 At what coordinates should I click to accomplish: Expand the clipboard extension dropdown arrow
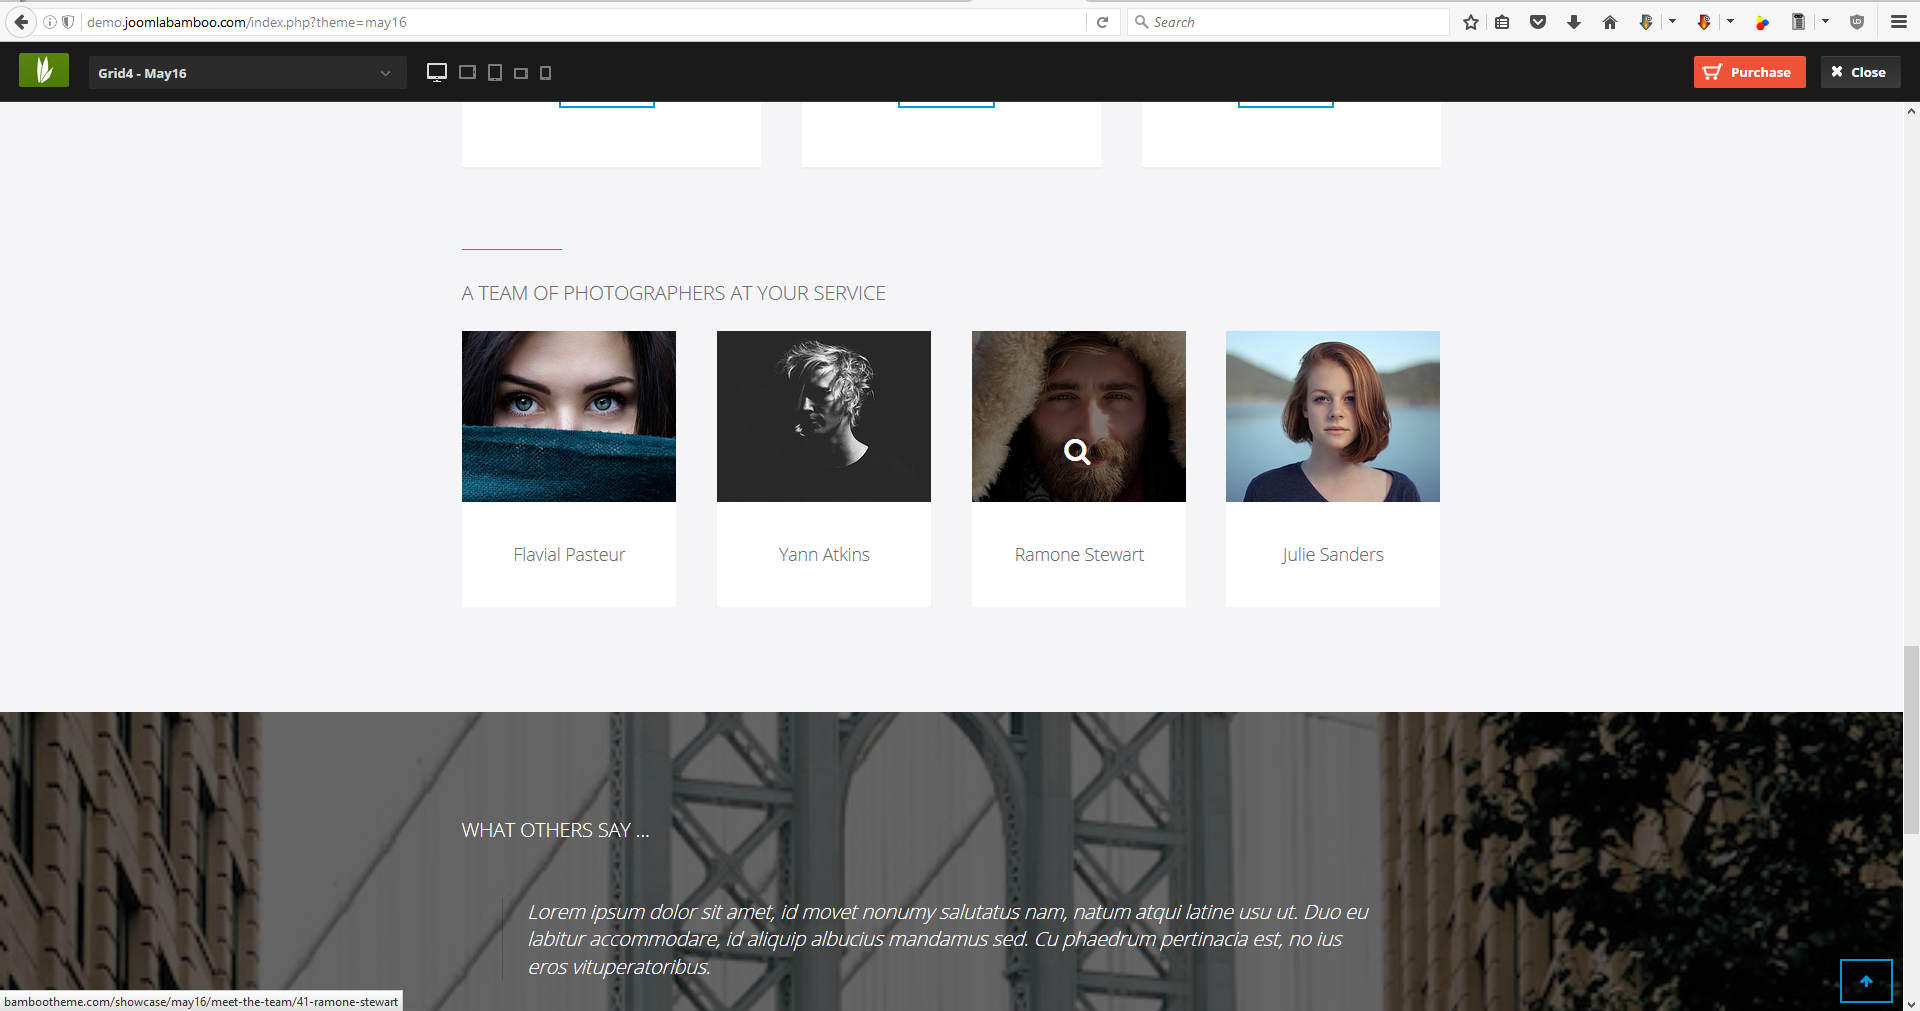(x=1825, y=21)
